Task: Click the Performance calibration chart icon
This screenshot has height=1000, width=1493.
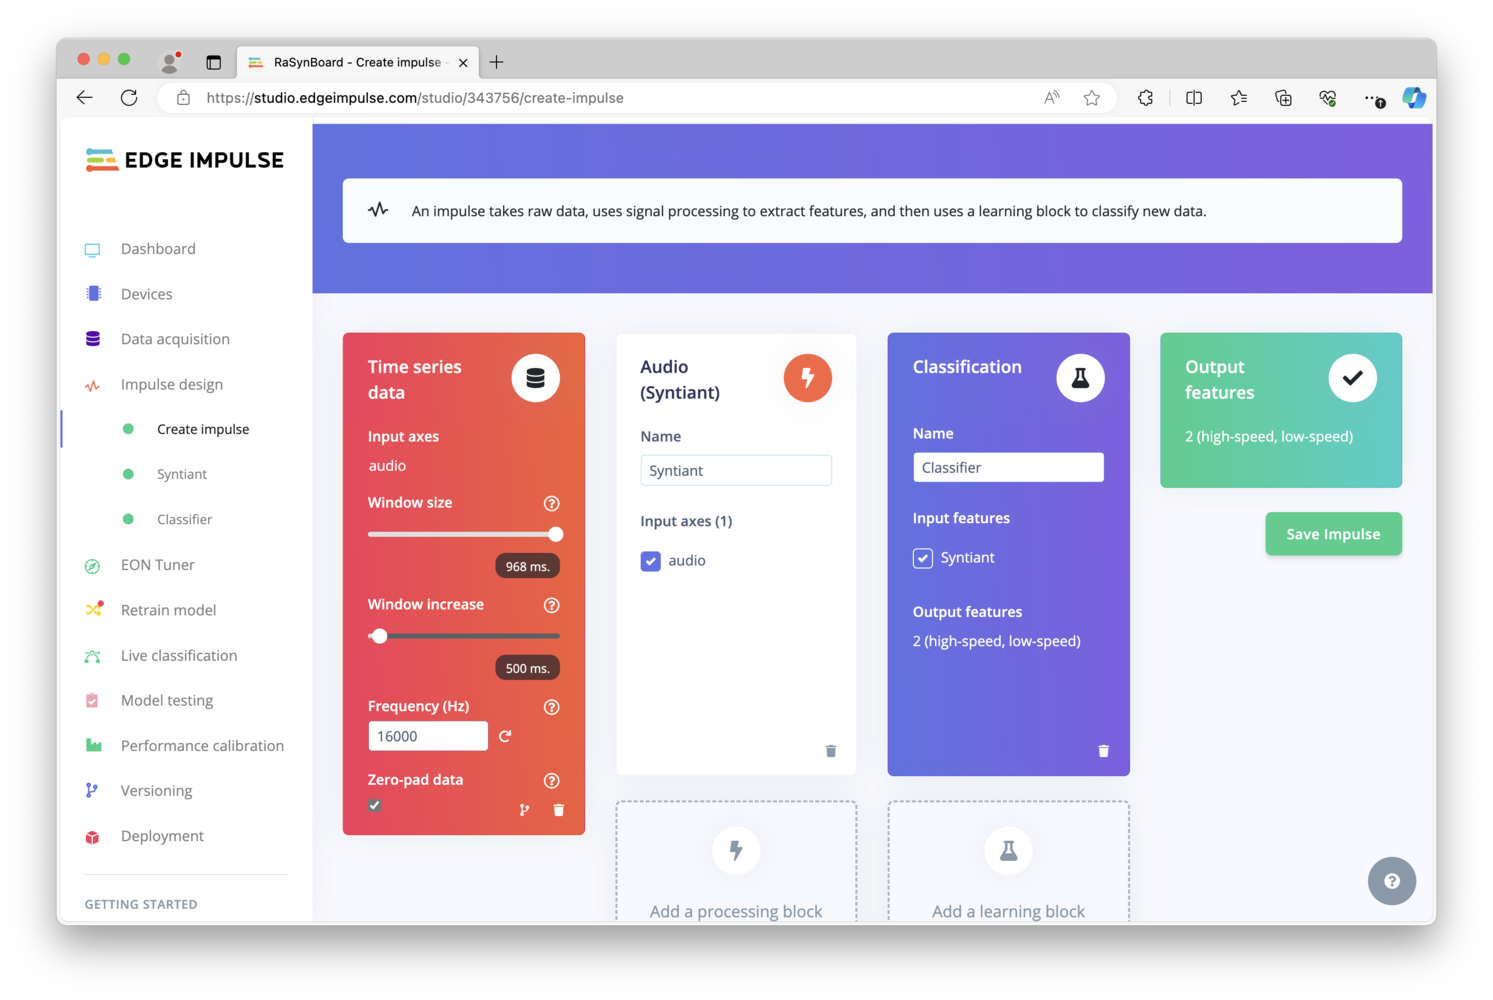Action: [93, 745]
